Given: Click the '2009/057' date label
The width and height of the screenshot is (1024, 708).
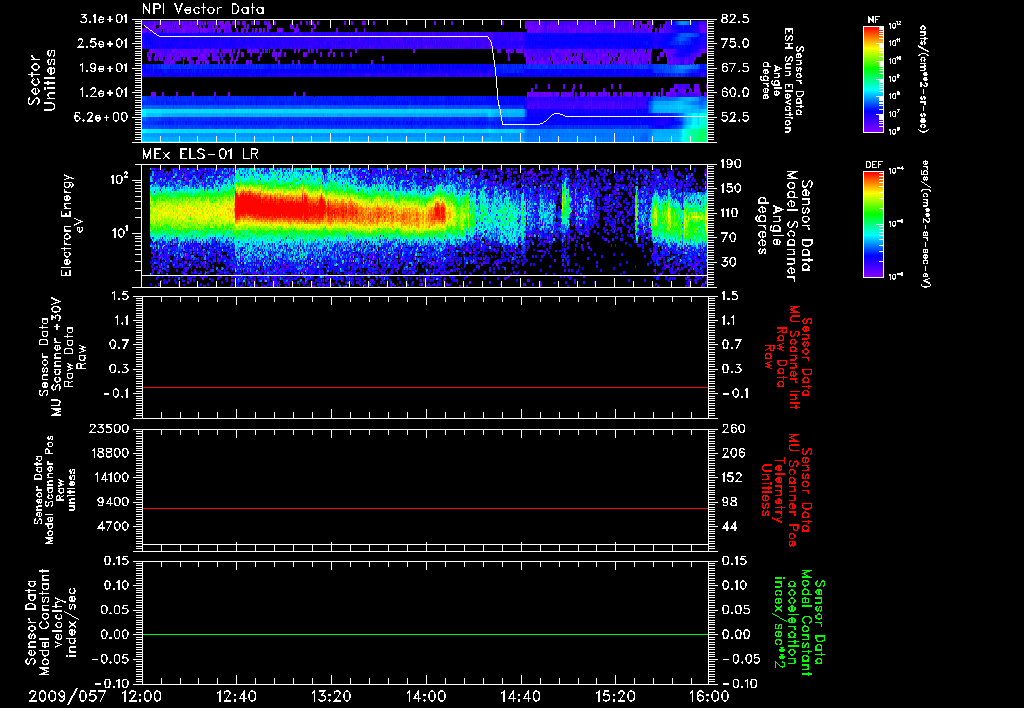Looking at the screenshot, I should (x=67, y=697).
